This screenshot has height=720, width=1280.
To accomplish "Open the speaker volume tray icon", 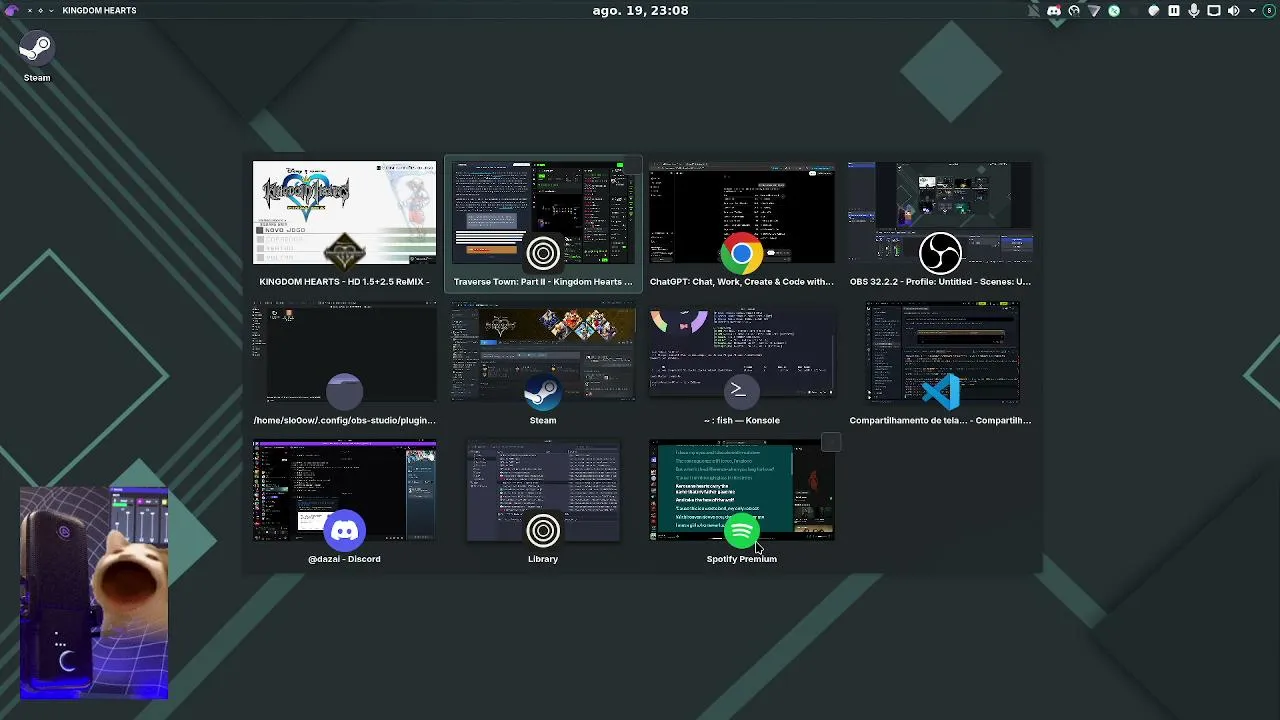I will point(1234,11).
